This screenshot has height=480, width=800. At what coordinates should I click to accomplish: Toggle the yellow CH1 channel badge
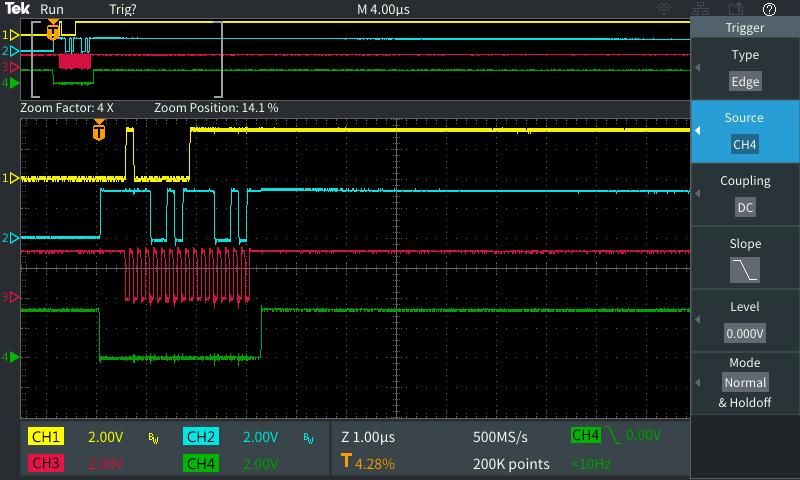click(46, 437)
